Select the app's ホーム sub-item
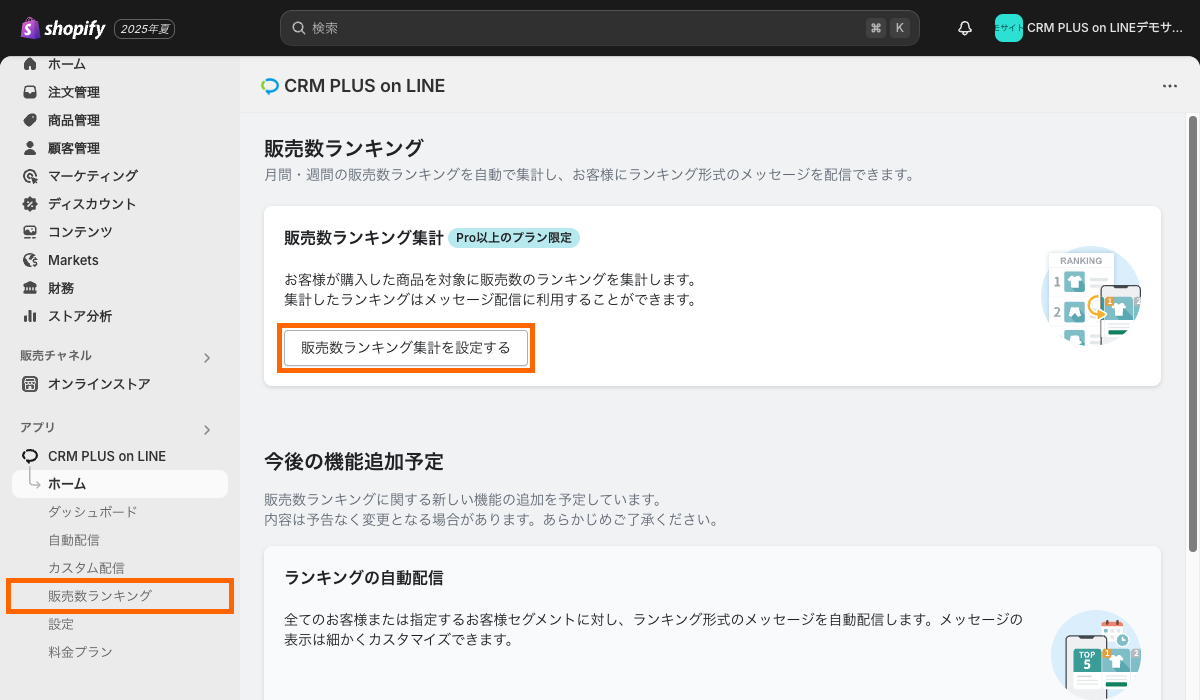 [x=120, y=484]
